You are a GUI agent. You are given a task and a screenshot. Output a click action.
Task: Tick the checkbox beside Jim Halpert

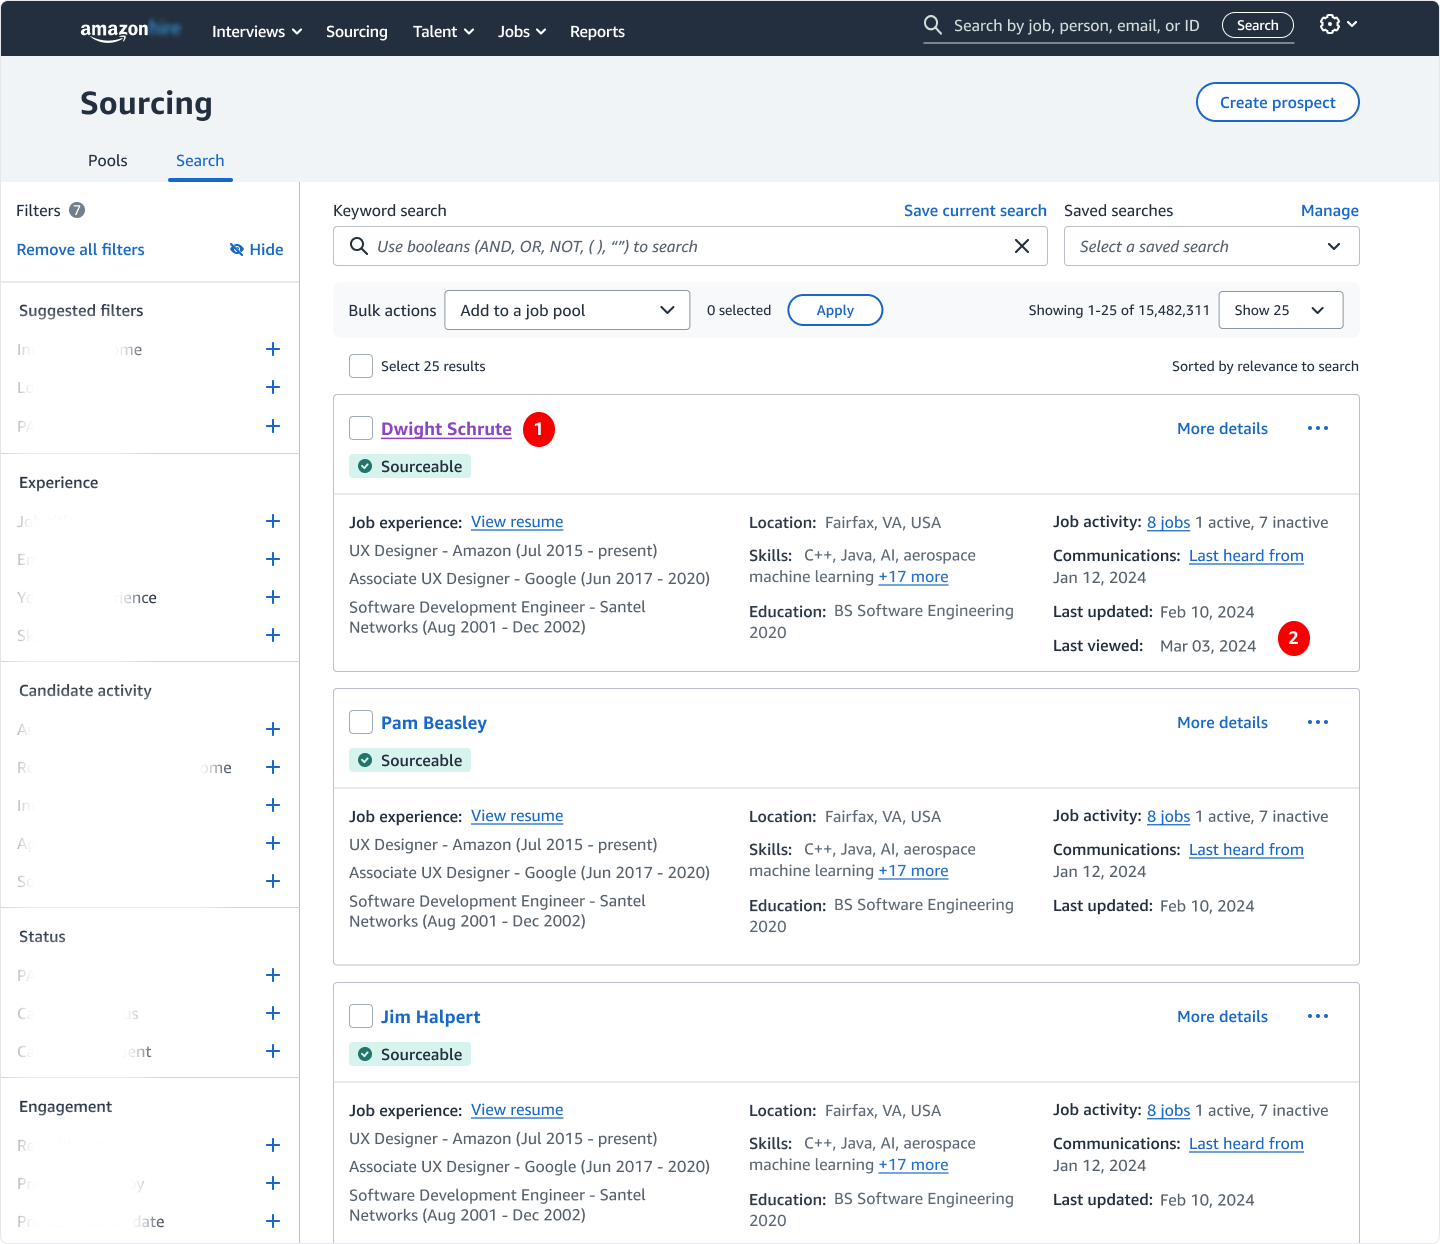(x=361, y=1016)
